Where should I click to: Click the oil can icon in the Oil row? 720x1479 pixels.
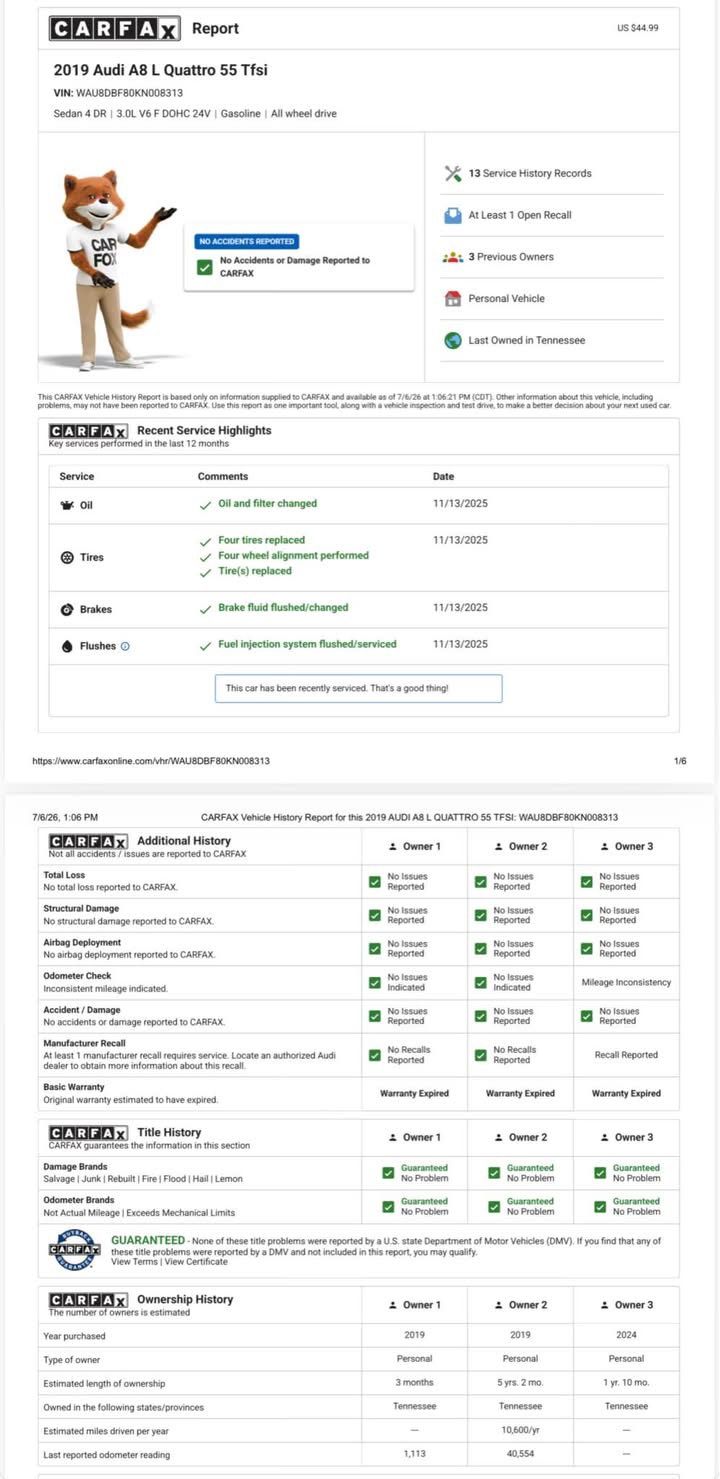(x=67, y=505)
